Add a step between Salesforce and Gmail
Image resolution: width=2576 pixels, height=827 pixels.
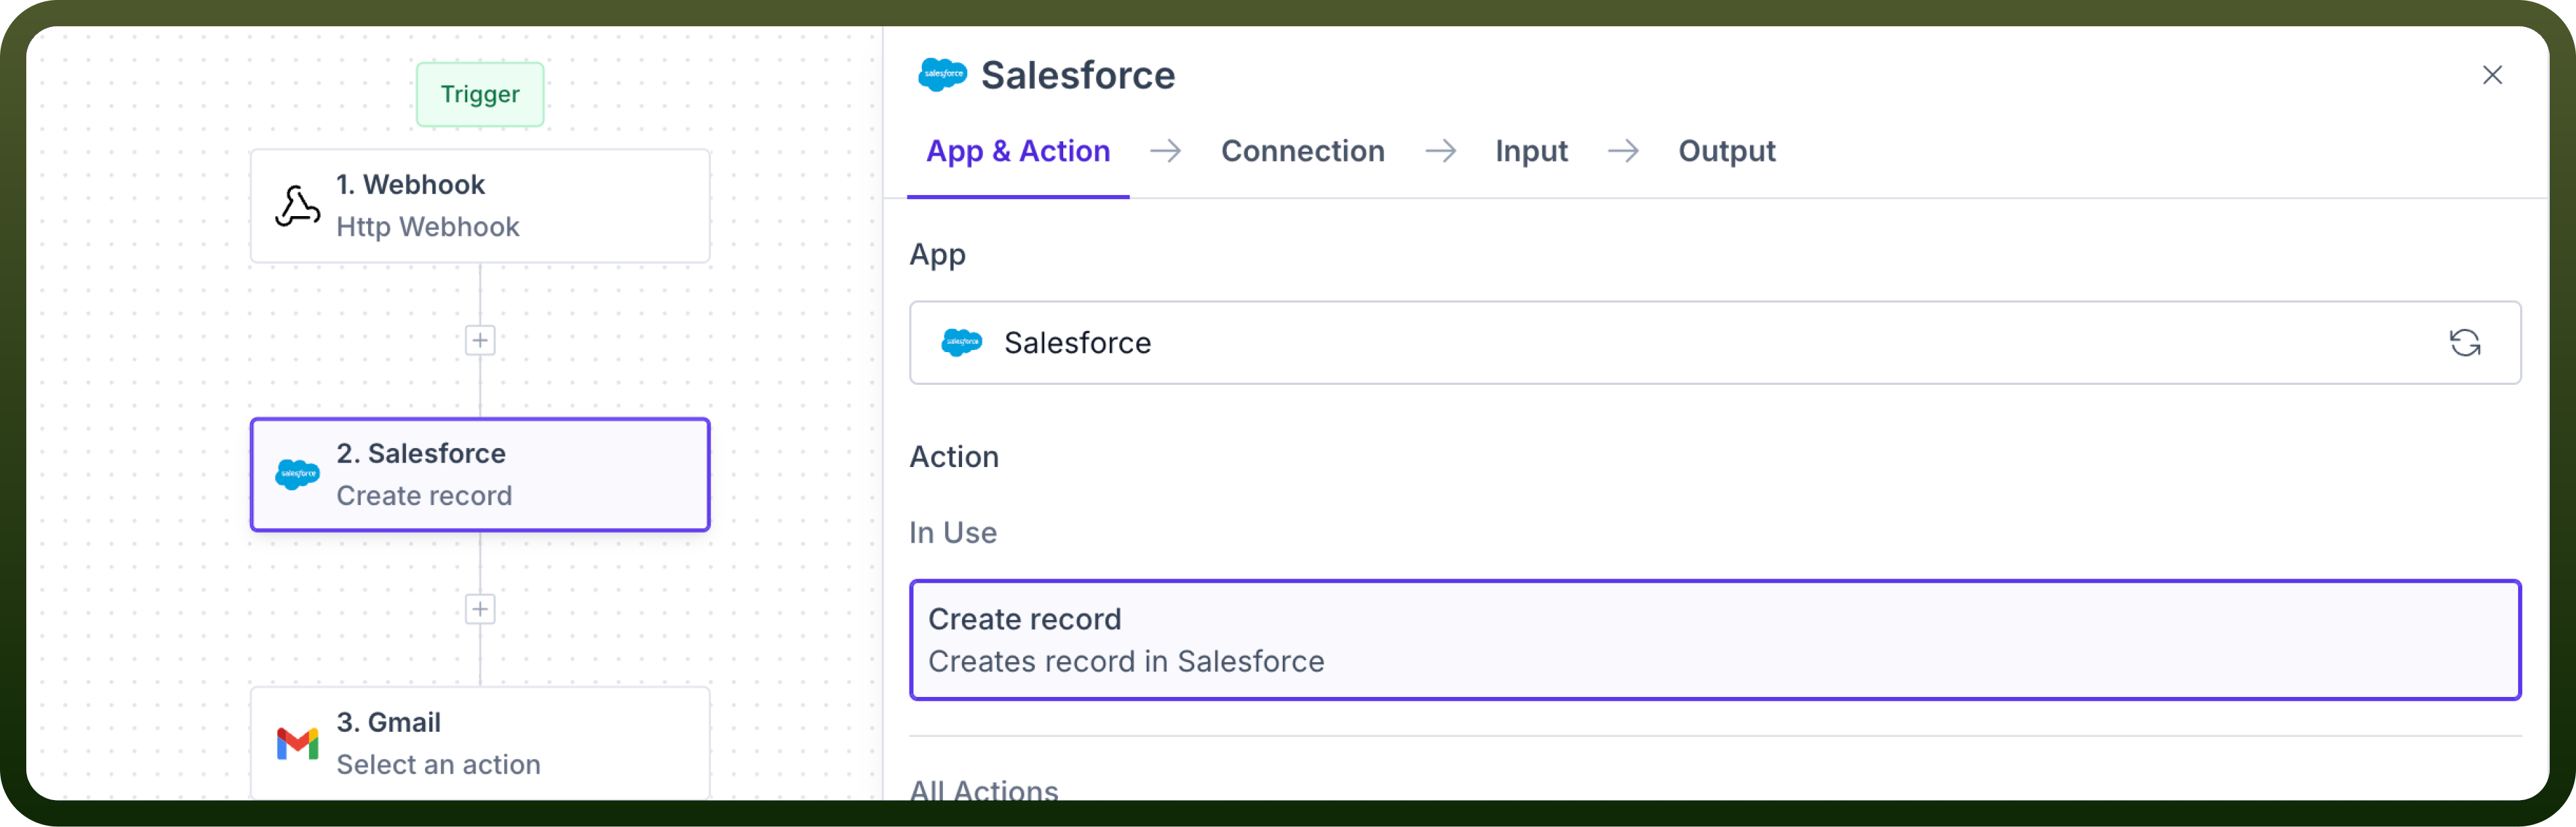480,609
